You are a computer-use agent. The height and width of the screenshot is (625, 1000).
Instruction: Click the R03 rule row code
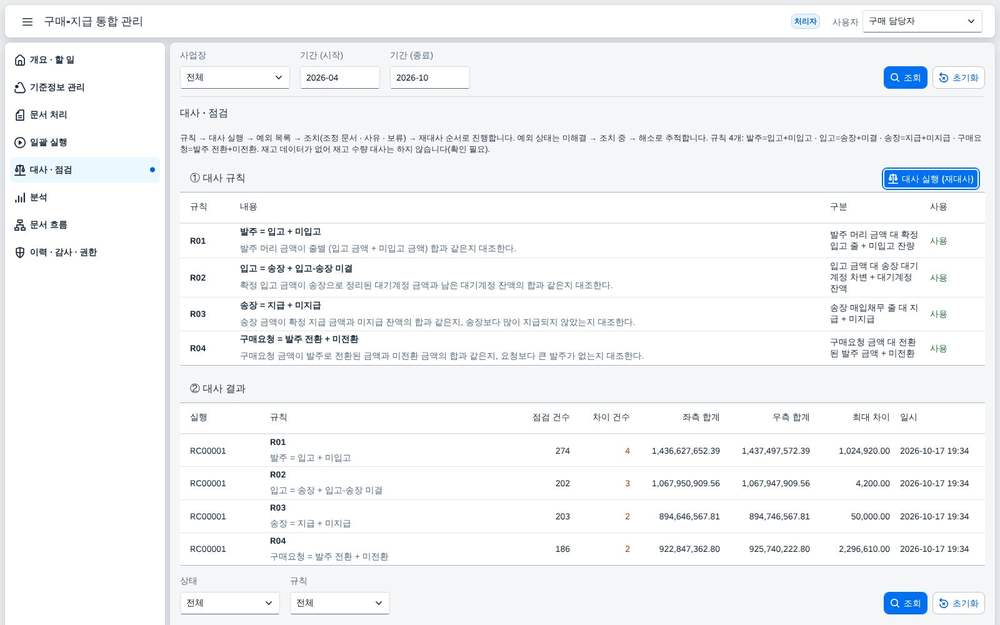[x=198, y=314]
